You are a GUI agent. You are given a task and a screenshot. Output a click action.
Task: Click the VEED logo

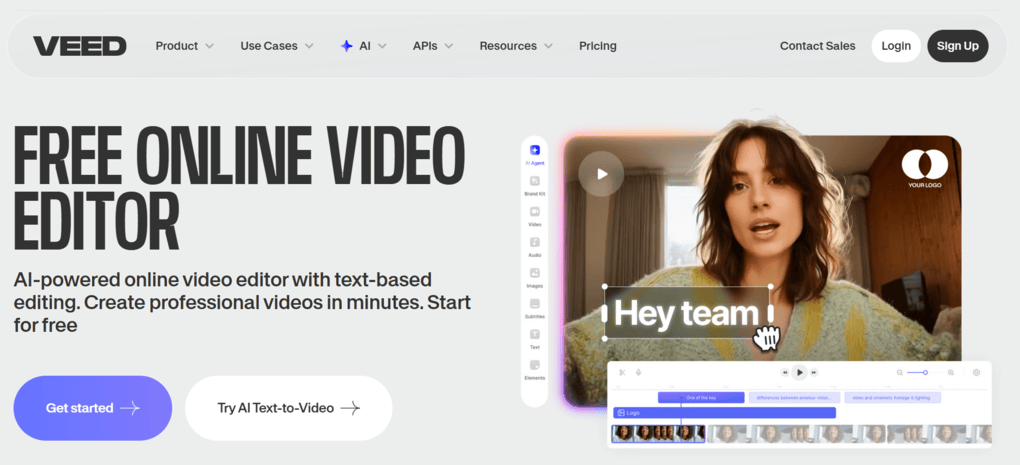pyautogui.click(x=79, y=46)
